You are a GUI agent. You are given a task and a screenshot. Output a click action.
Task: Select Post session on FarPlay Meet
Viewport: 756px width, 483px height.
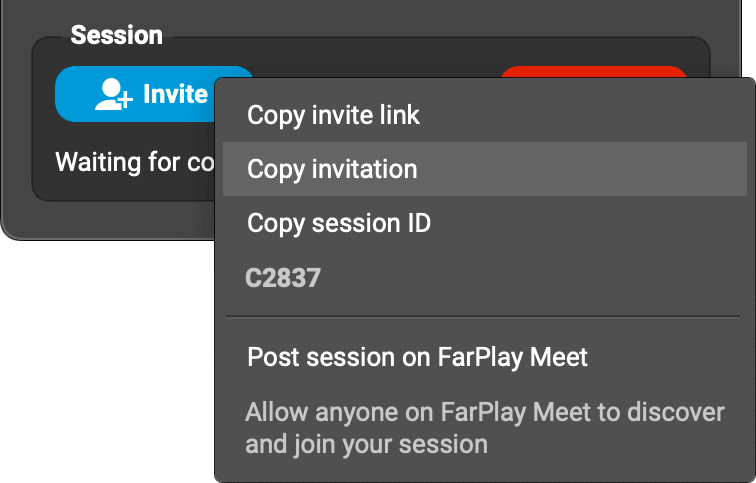pyautogui.click(x=417, y=357)
